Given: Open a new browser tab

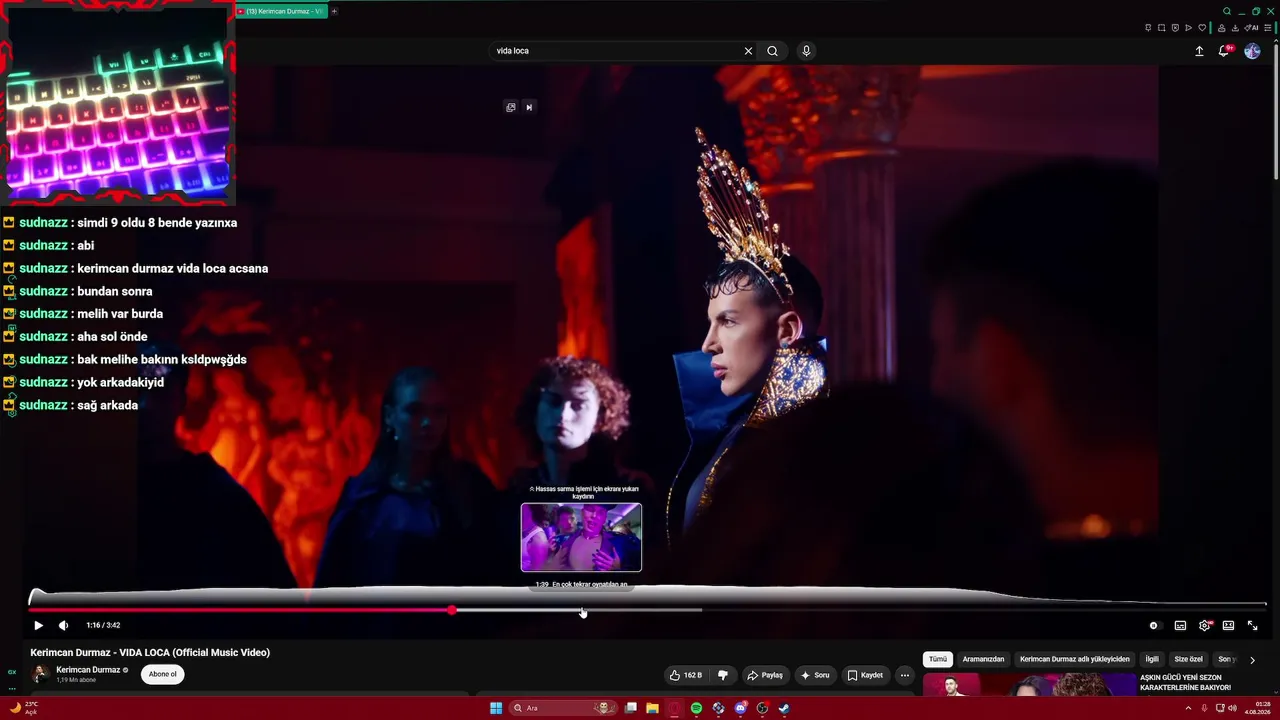Looking at the screenshot, I should click(x=334, y=11).
